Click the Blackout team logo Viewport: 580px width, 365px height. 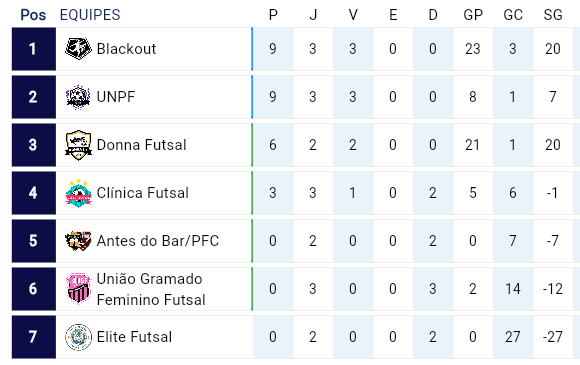78,48
